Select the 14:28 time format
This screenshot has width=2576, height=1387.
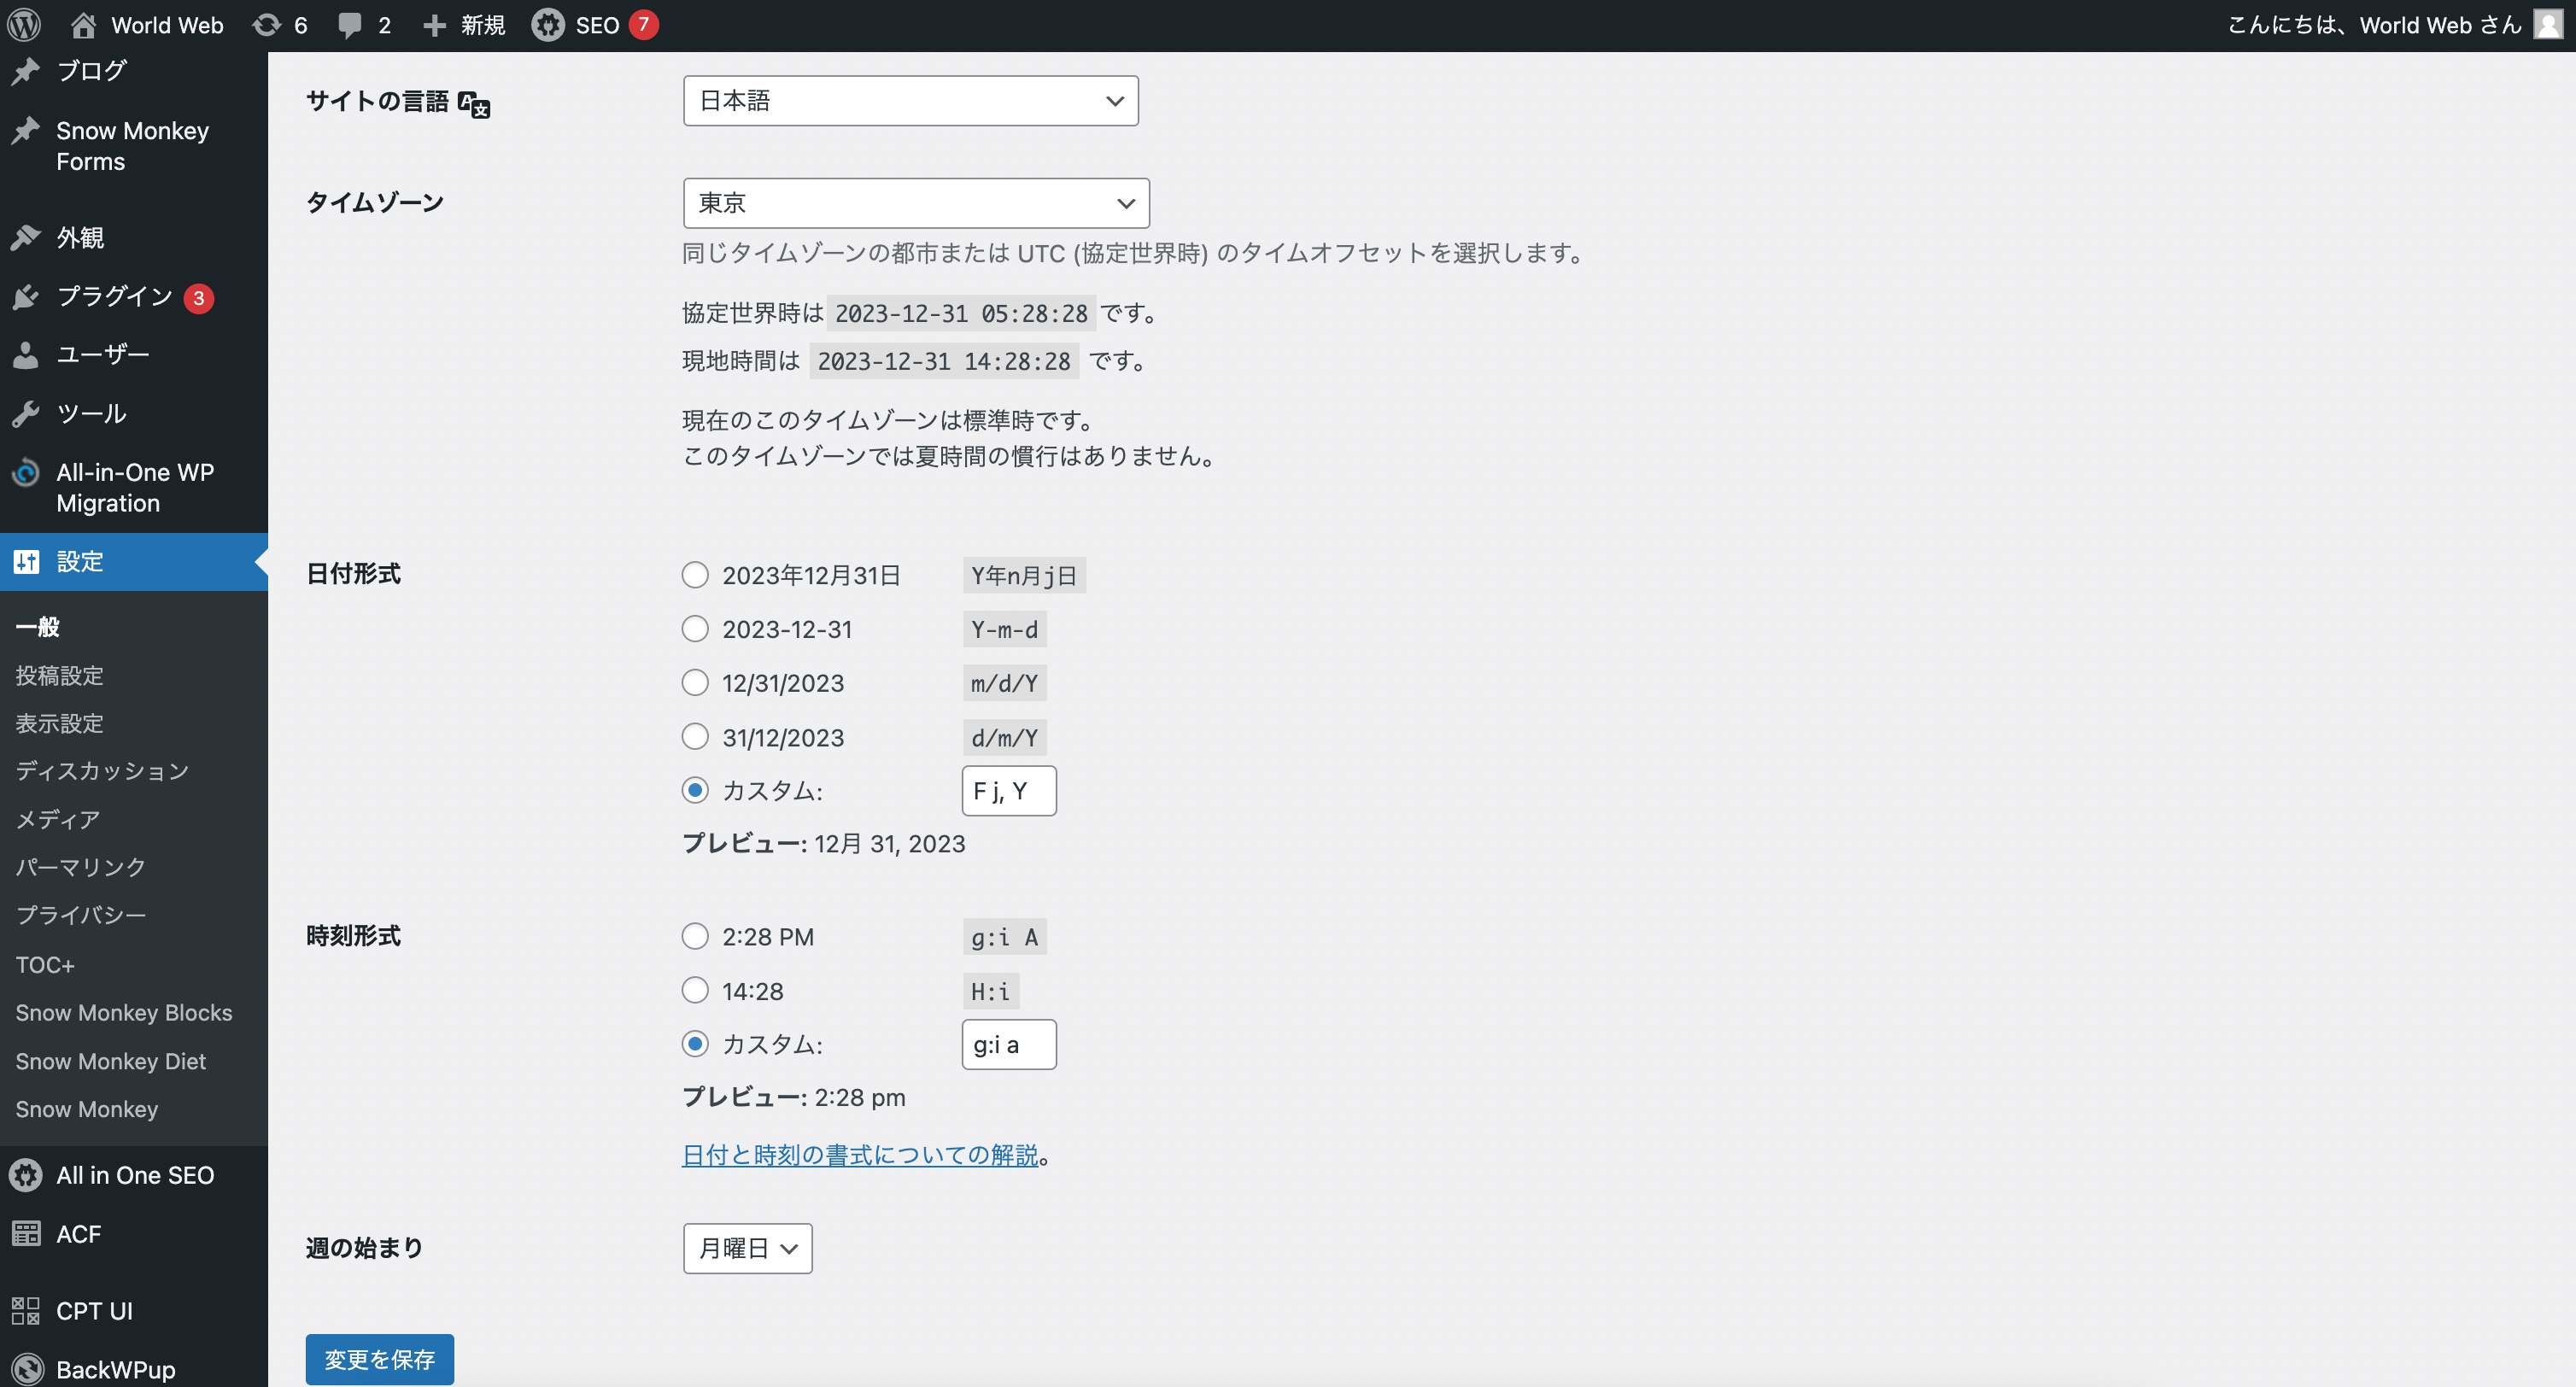click(695, 991)
